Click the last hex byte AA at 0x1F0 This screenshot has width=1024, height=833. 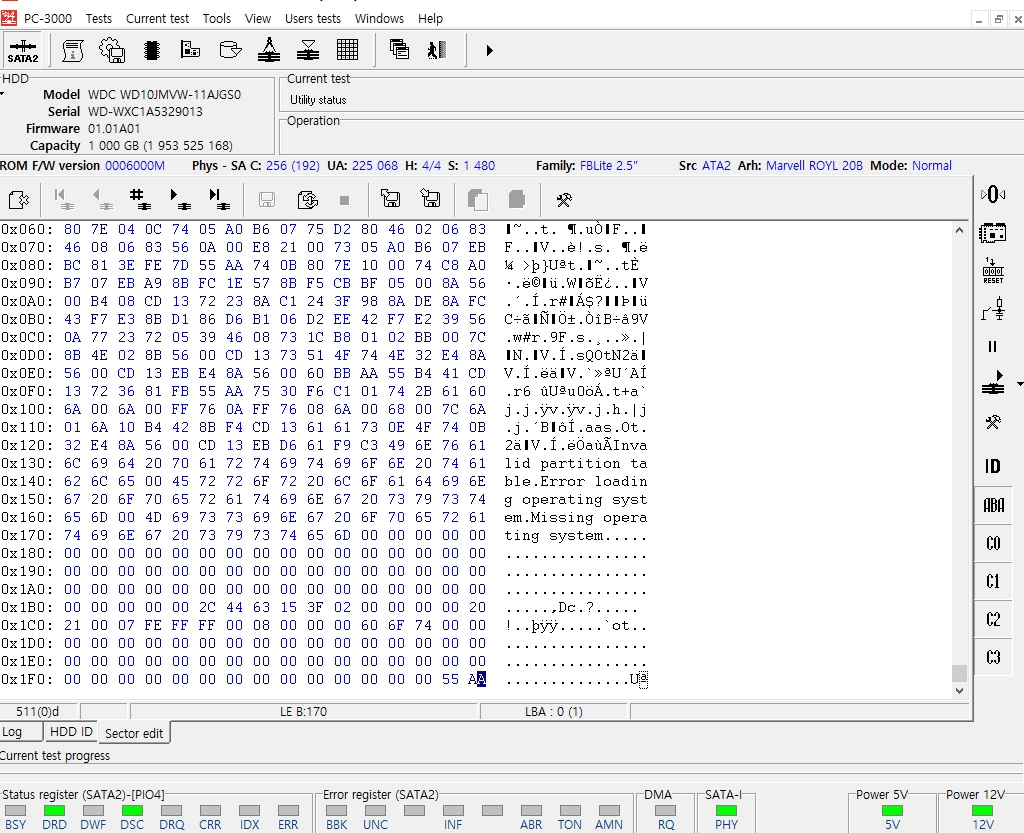coord(477,679)
